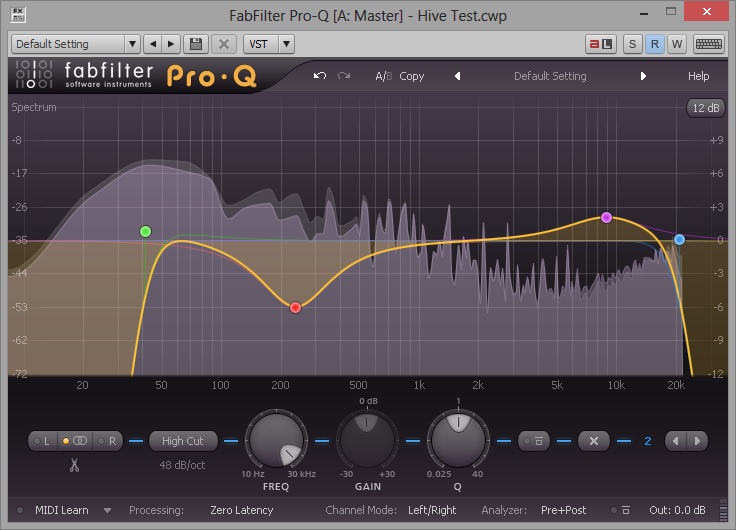Click the MIDI Learn button
The image size is (736, 530).
(61, 510)
